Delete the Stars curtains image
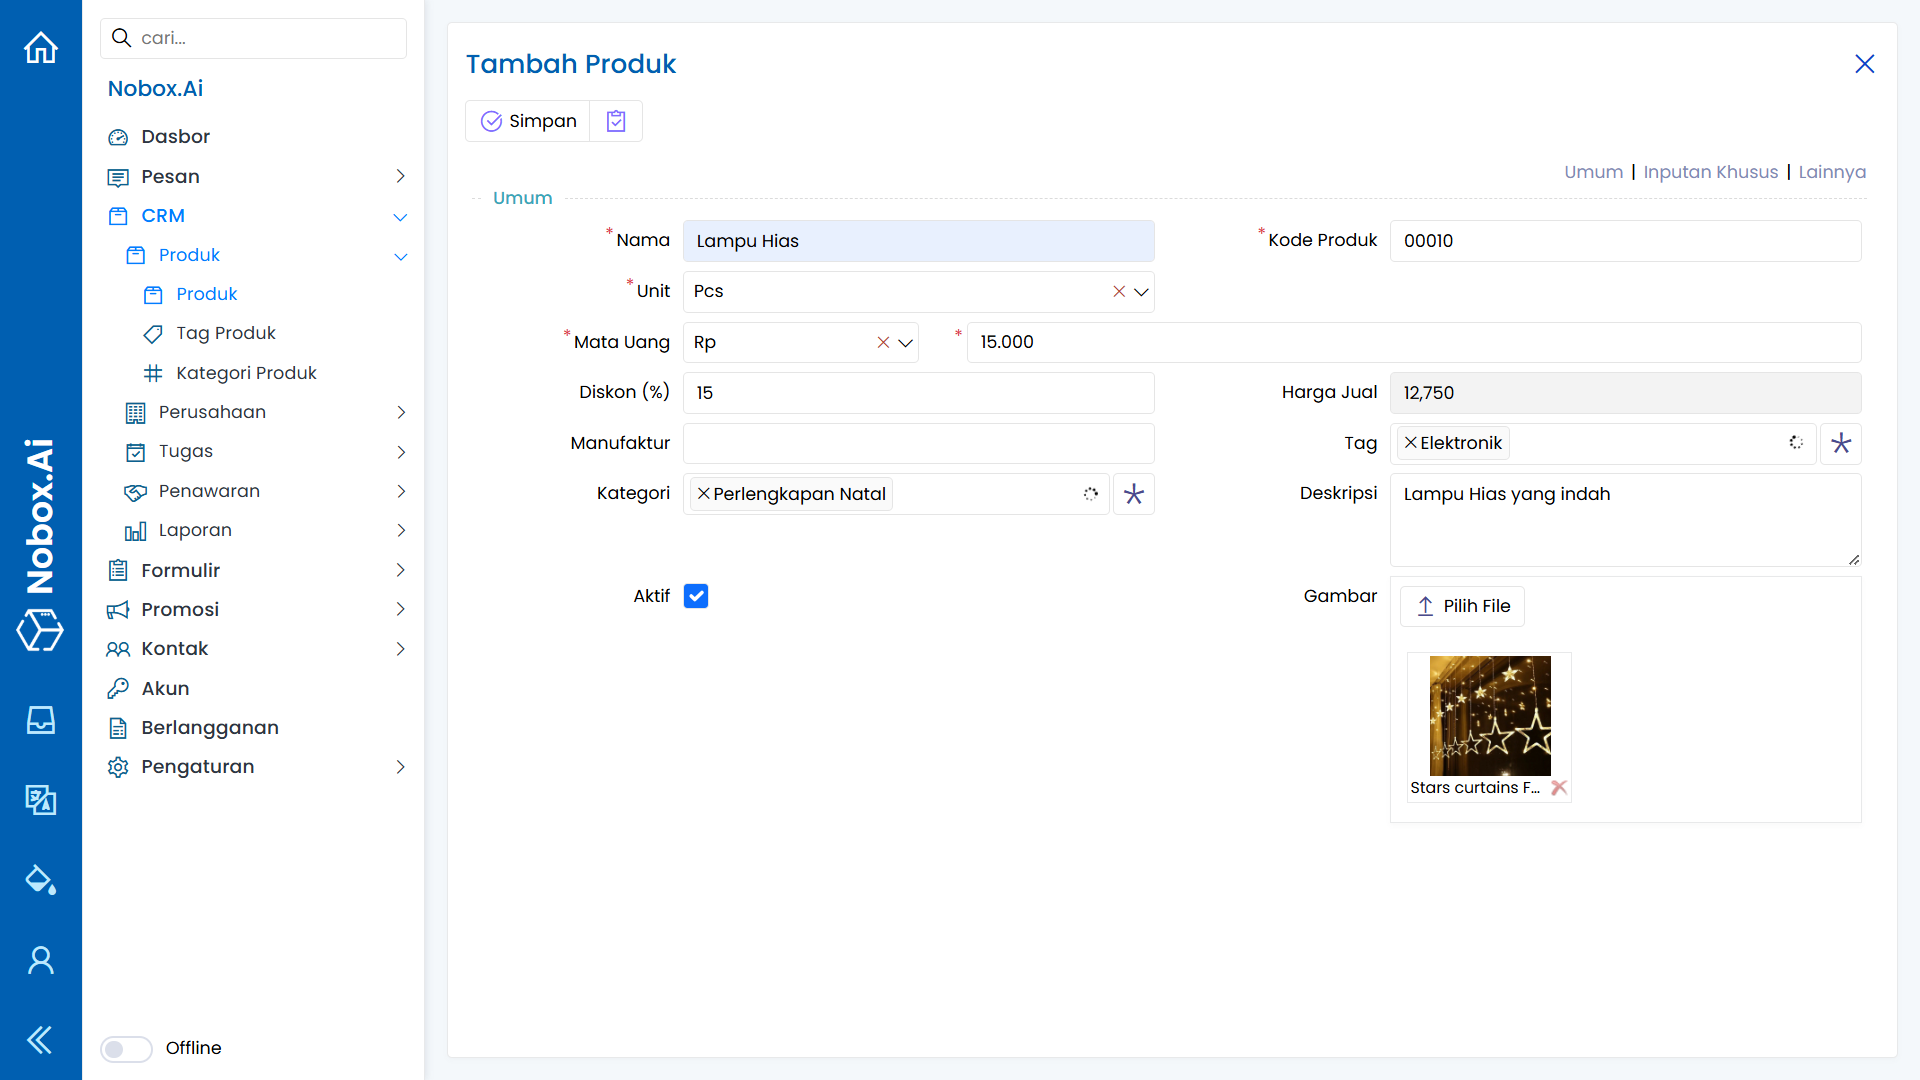Image resolution: width=1920 pixels, height=1080 pixels. click(x=1559, y=788)
